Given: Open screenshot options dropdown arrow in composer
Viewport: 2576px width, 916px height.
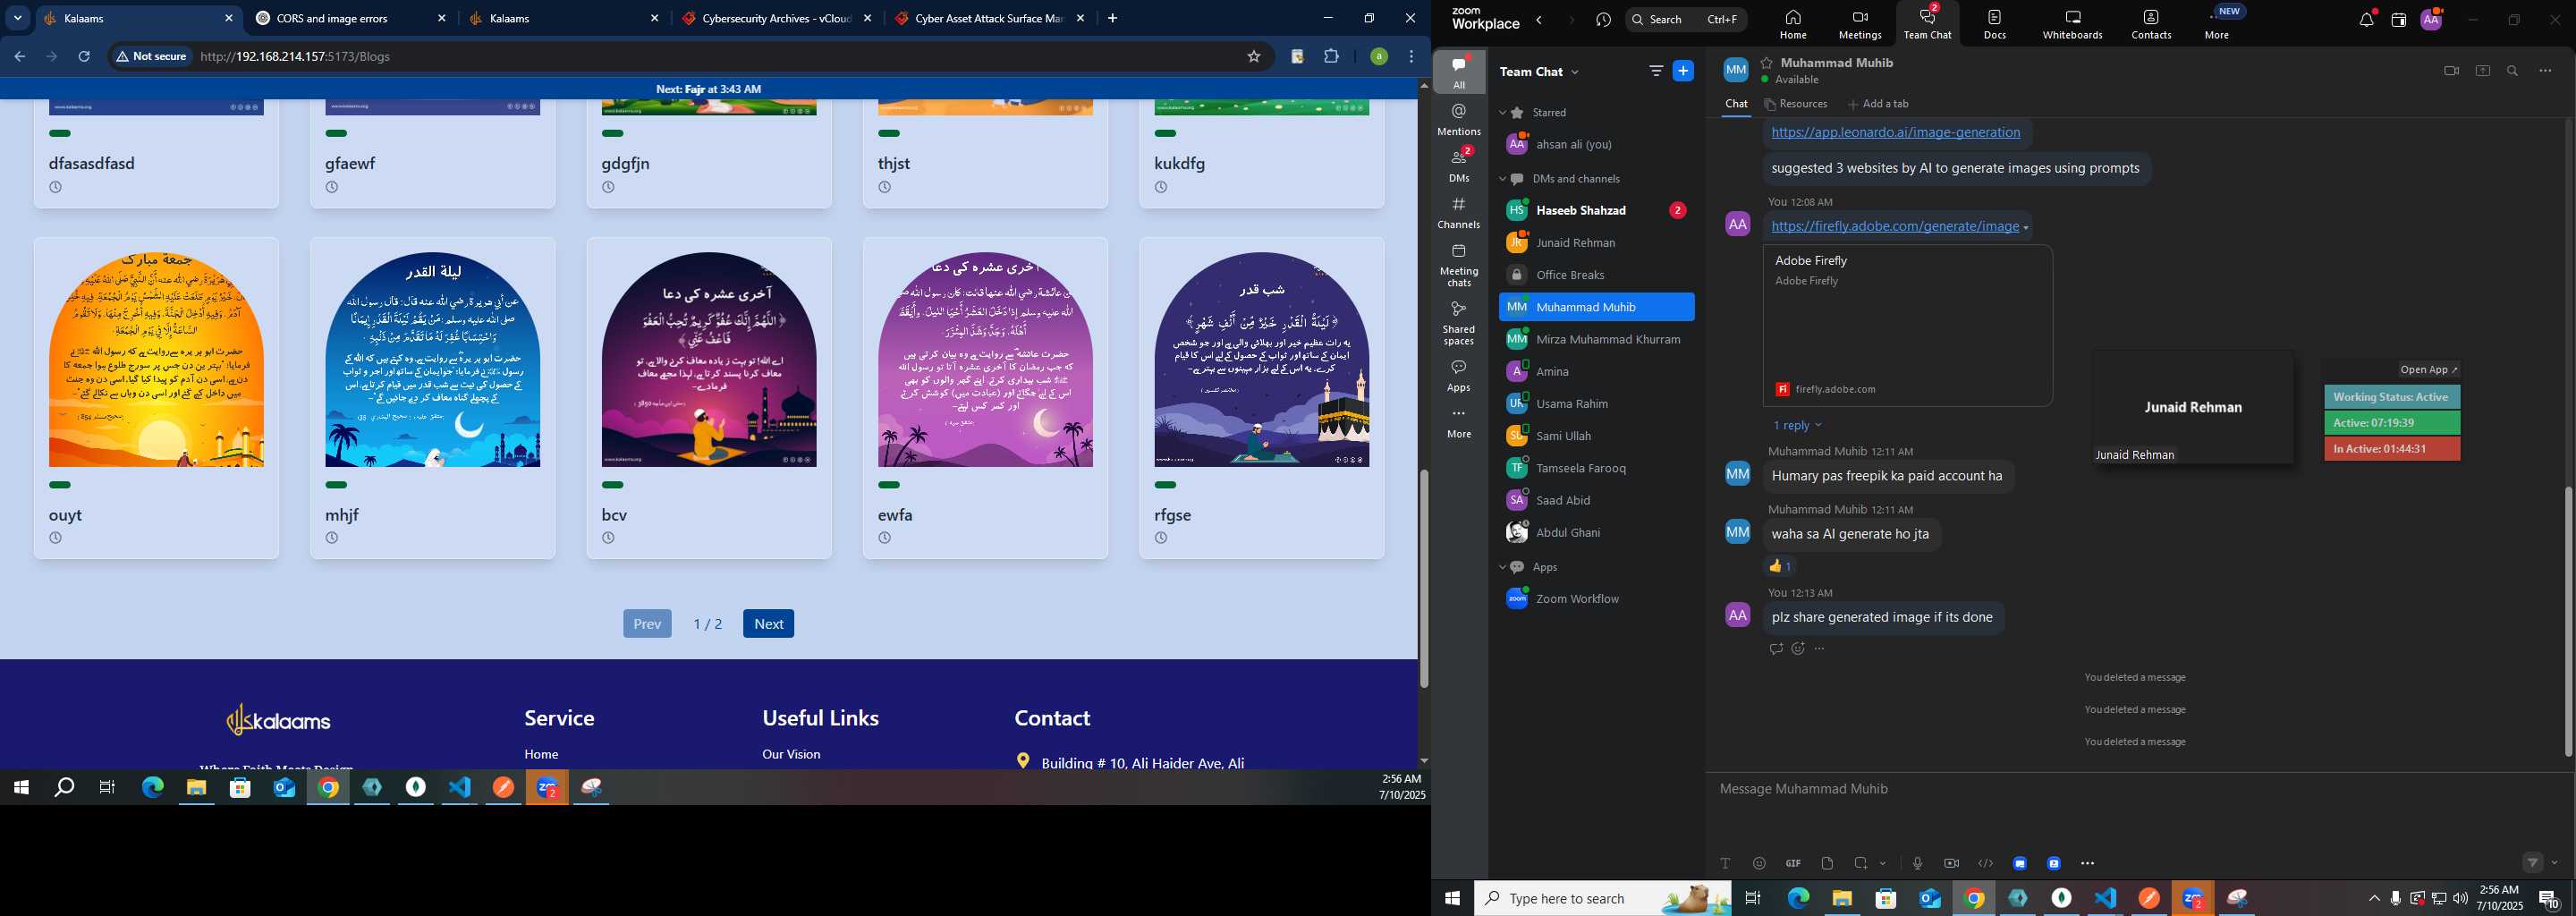Looking at the screenshot, I should (1883, 863).
